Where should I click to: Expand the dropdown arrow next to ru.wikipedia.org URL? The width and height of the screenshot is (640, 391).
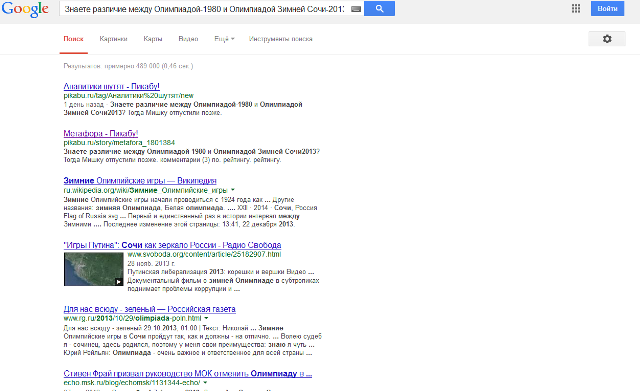click(233, 190)
